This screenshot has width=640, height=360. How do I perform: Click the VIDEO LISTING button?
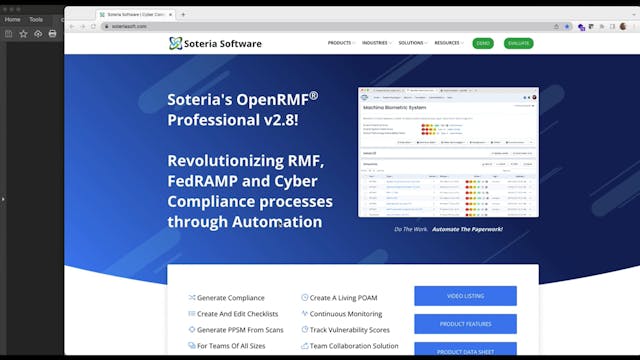(x=465, y=296)
